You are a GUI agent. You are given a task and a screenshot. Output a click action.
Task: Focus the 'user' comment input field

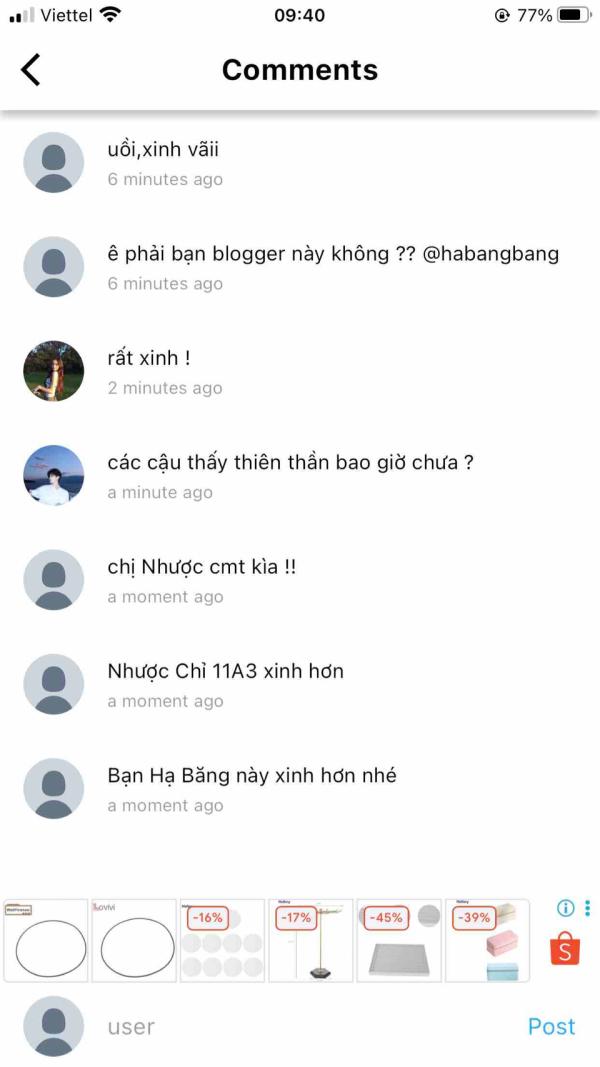coord(306,1026)
